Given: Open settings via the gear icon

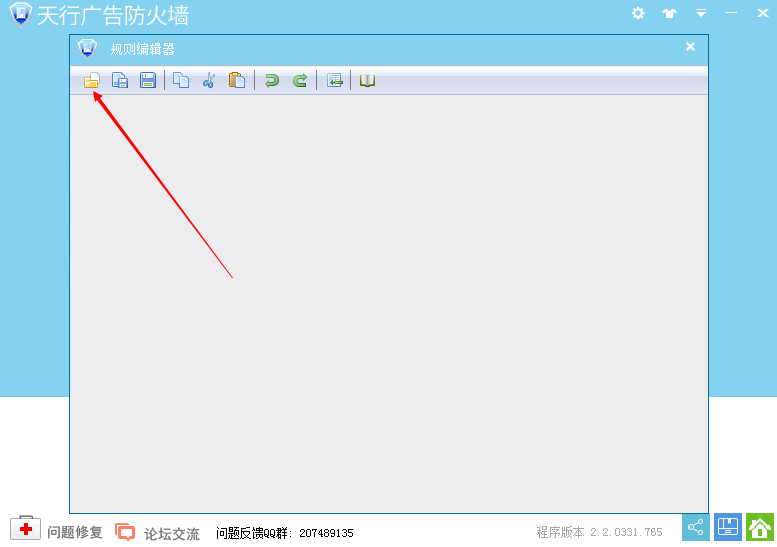Looking at the screenshot, I should [x=638, y=13].
